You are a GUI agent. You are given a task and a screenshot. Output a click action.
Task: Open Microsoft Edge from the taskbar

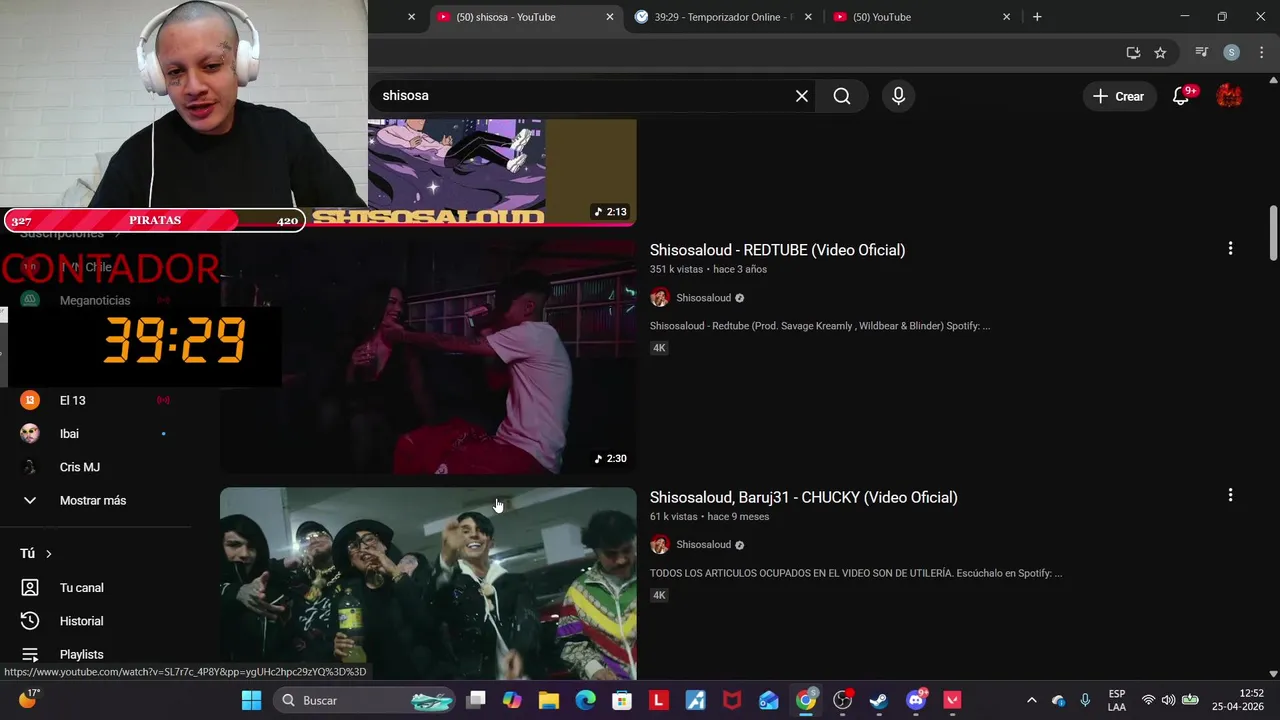pyautogui.click(x=586, y=700)
